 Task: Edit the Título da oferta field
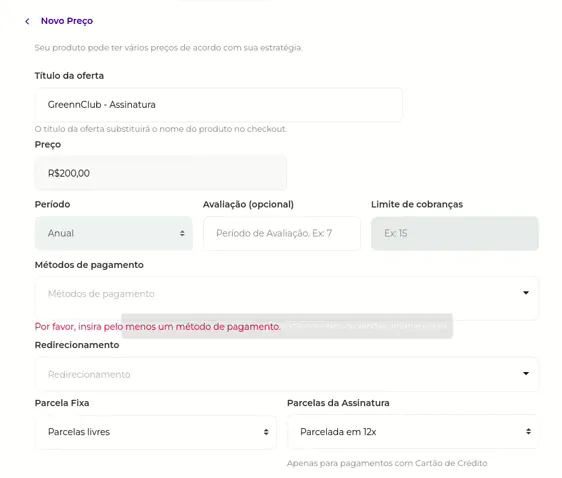coord(219,105)
